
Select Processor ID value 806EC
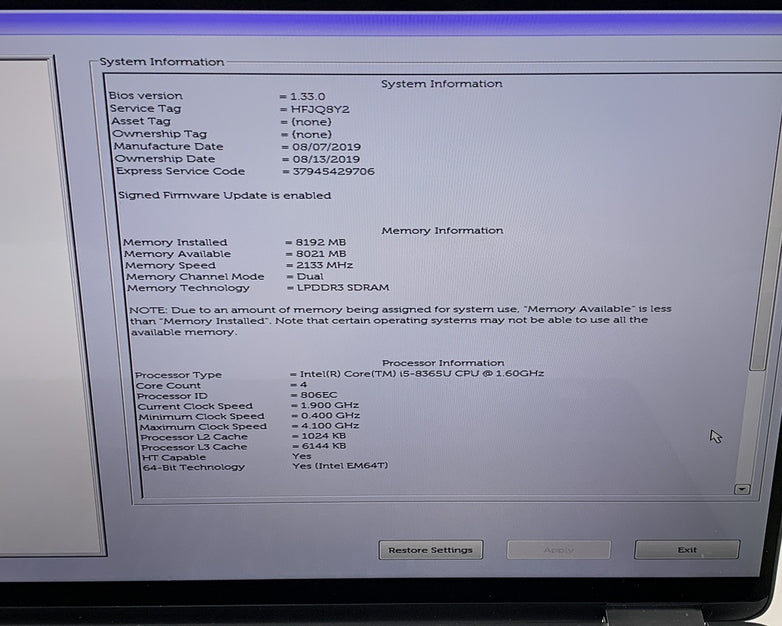319,395
